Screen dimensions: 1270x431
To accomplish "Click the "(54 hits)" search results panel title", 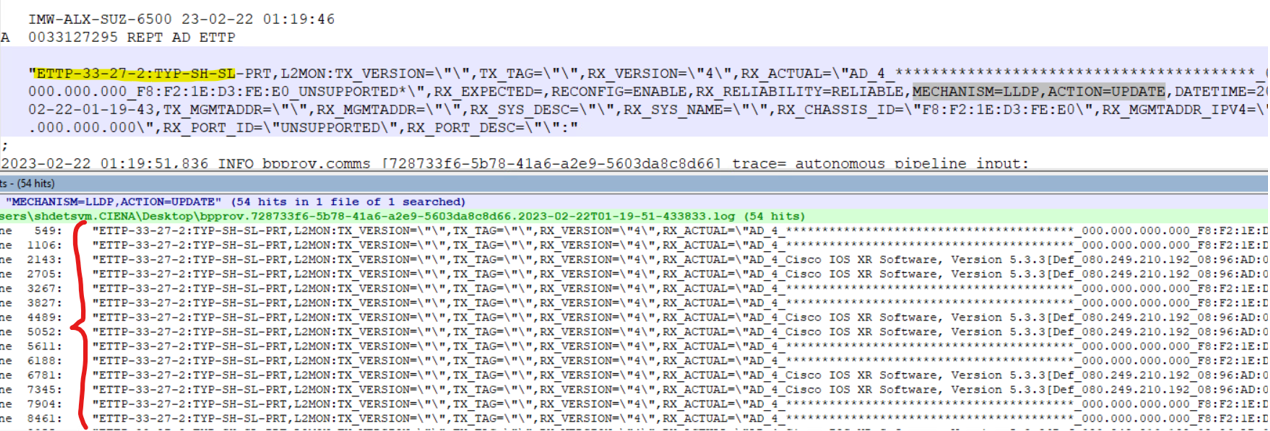I will pos(30,185).
